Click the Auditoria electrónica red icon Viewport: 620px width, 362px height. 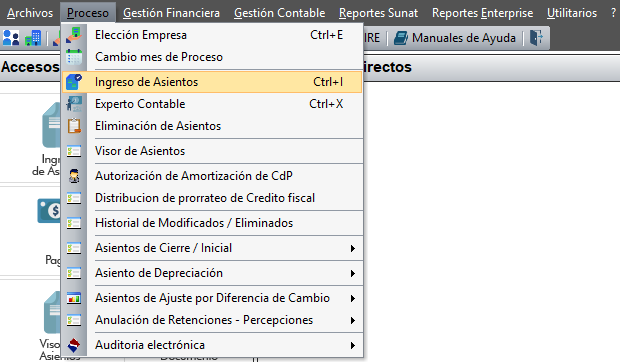[74, 345]
